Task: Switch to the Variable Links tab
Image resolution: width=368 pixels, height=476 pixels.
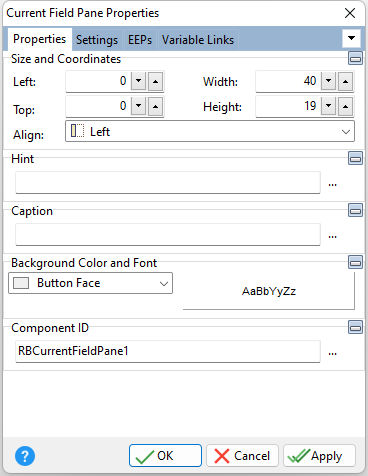Action: [198, 40]
